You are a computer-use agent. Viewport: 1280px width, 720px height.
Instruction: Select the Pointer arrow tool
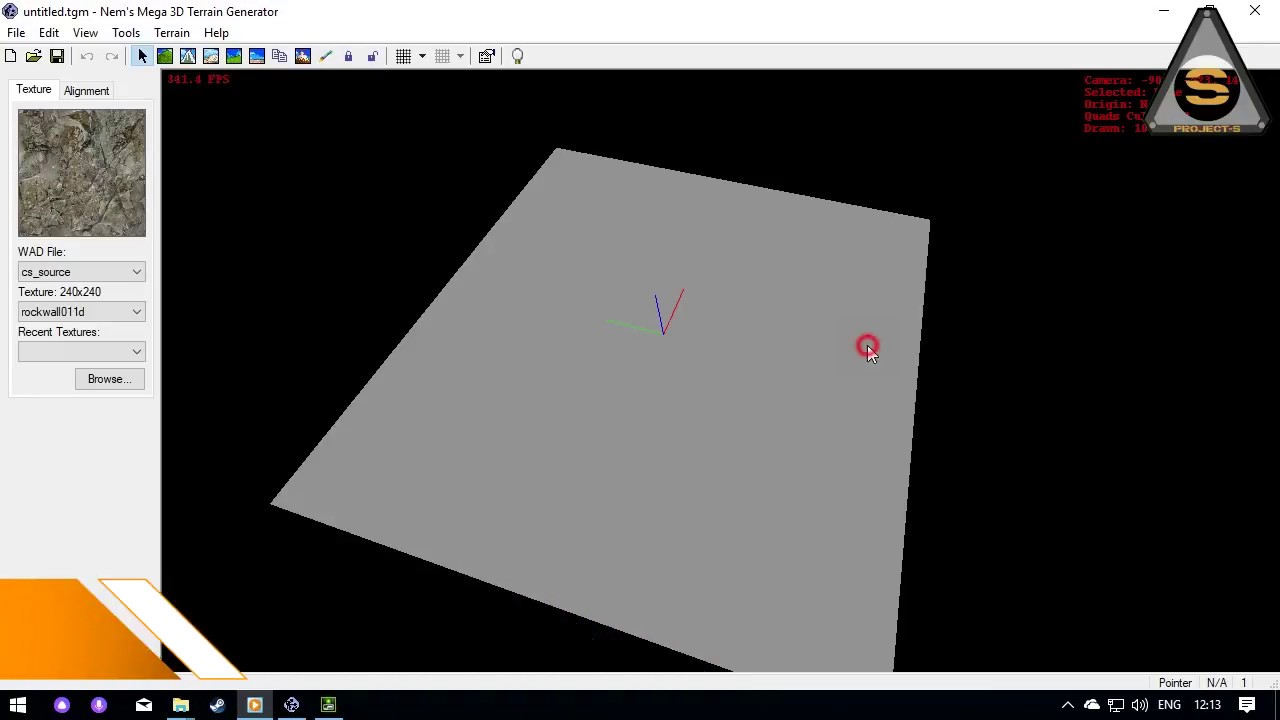(x=142, y=56)
